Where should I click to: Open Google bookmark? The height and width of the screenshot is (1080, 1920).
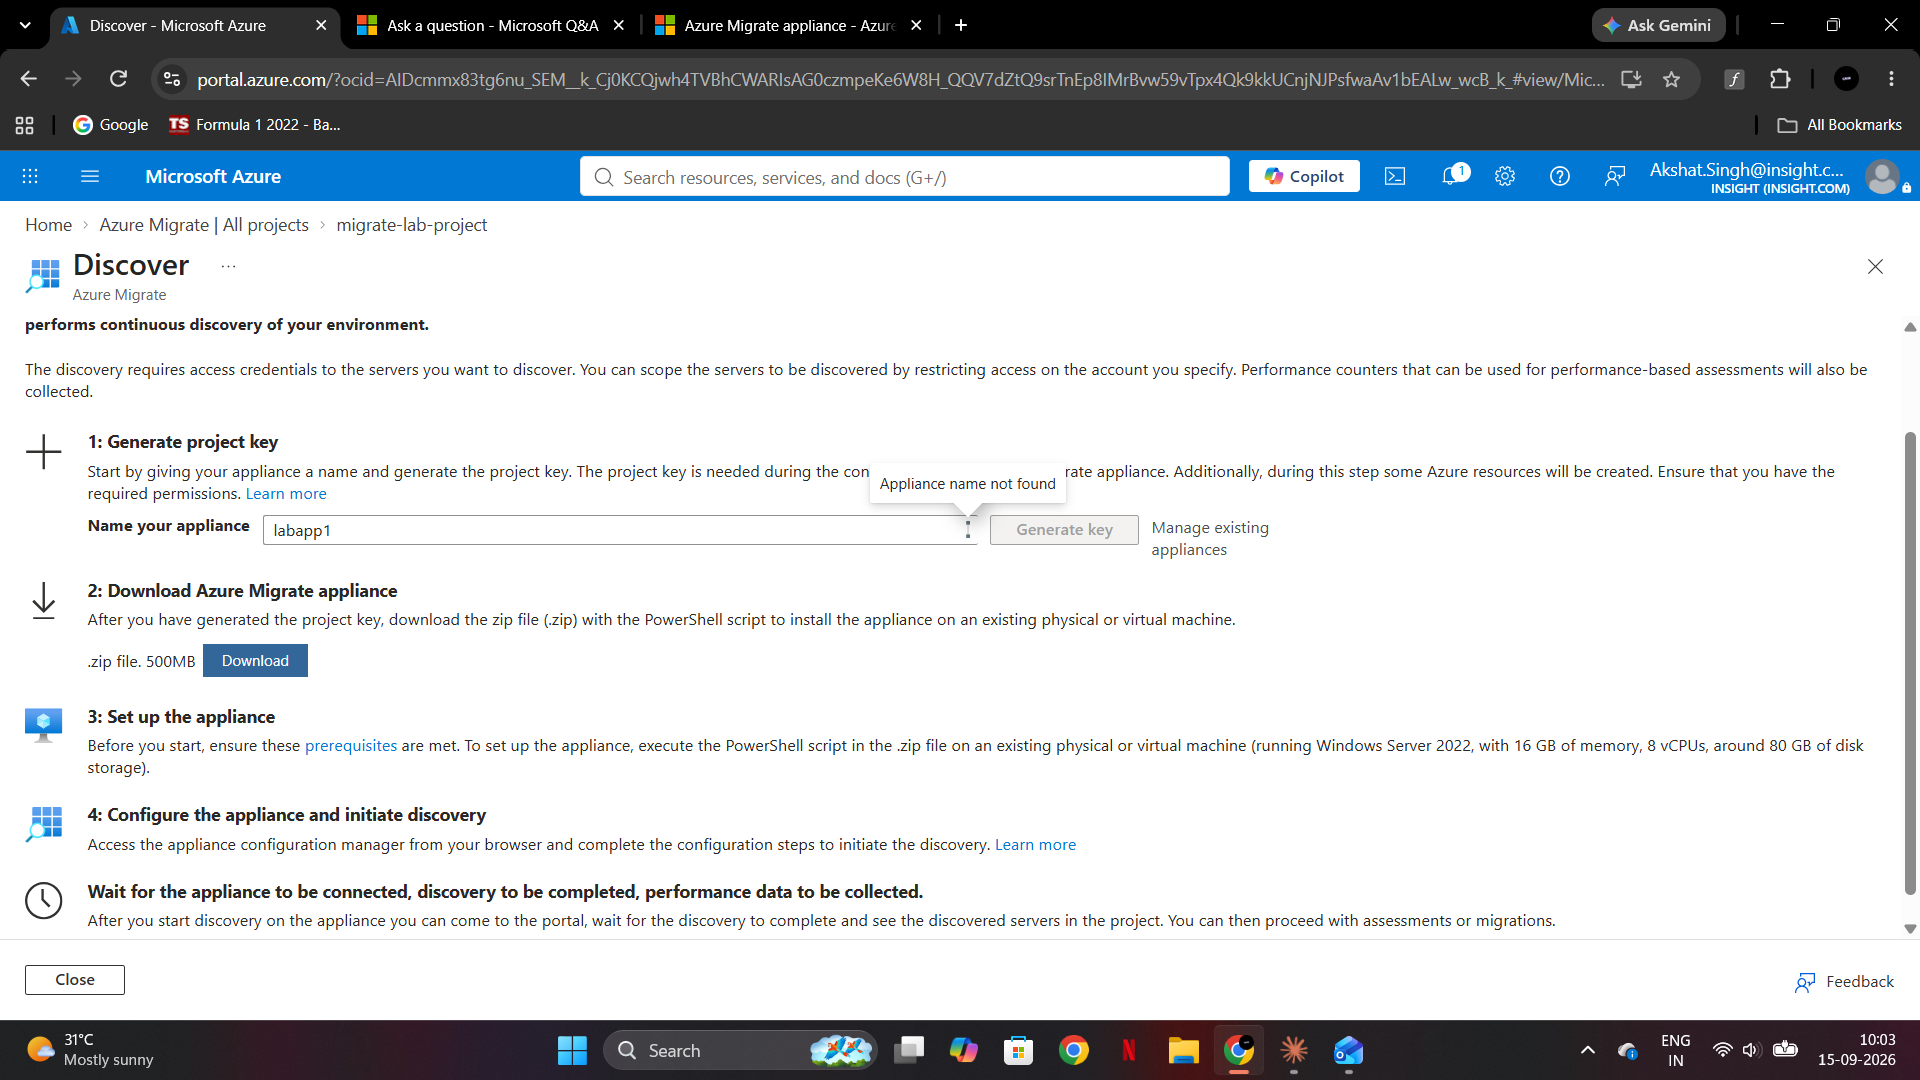pos(111,125)
